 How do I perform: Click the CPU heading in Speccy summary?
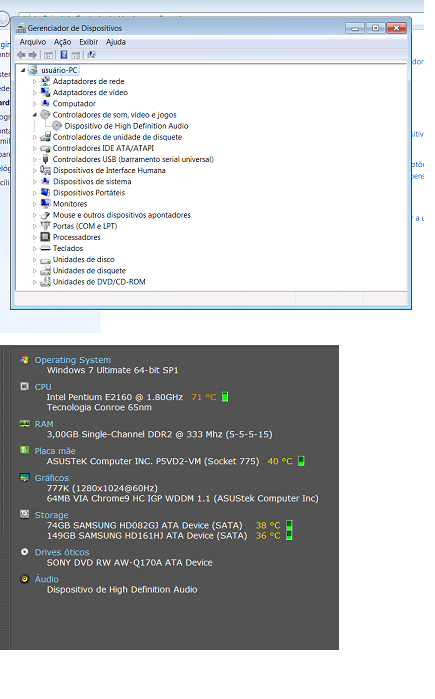(x=43, y=387)
